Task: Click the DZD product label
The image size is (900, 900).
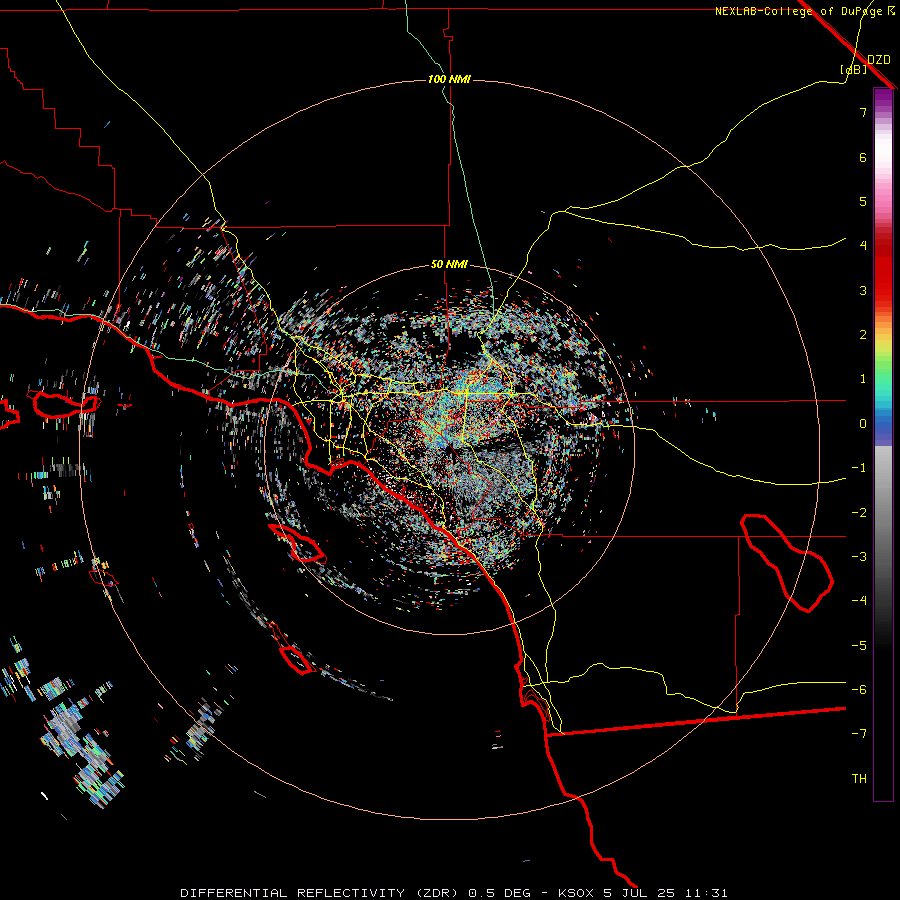Action: pyautogui.click(x=879, y=60)
